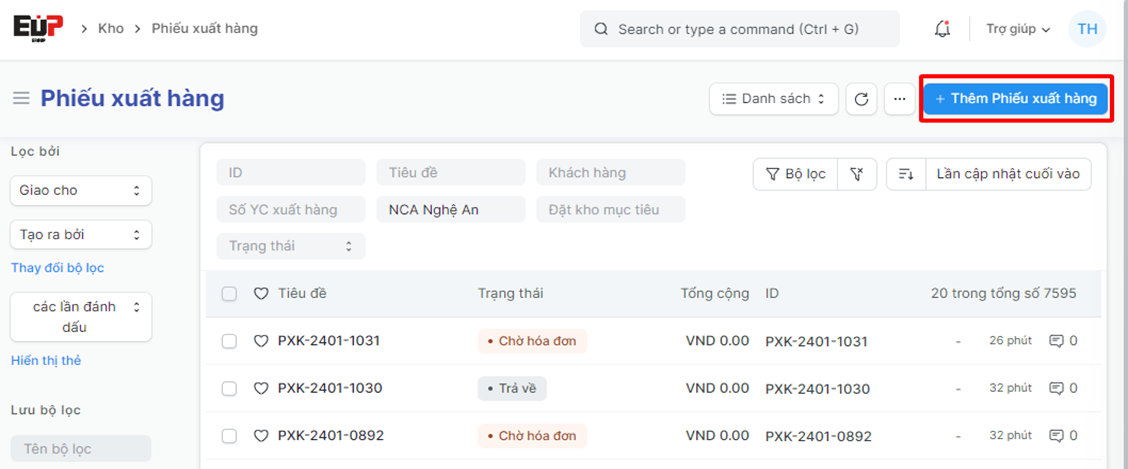
Task: Open the Trợ giúp help menu
Action: (x=1017, y=29)
